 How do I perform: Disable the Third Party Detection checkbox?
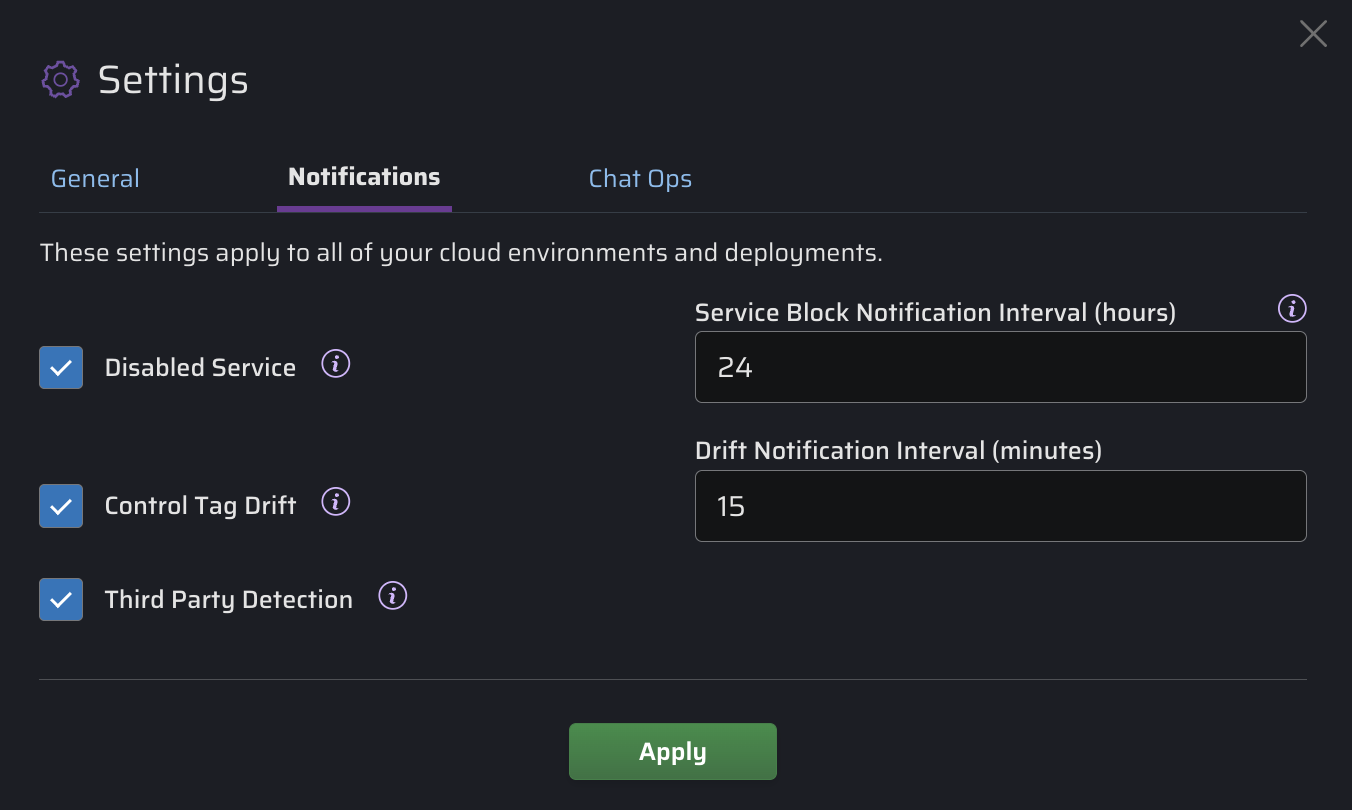pos(61,600)
